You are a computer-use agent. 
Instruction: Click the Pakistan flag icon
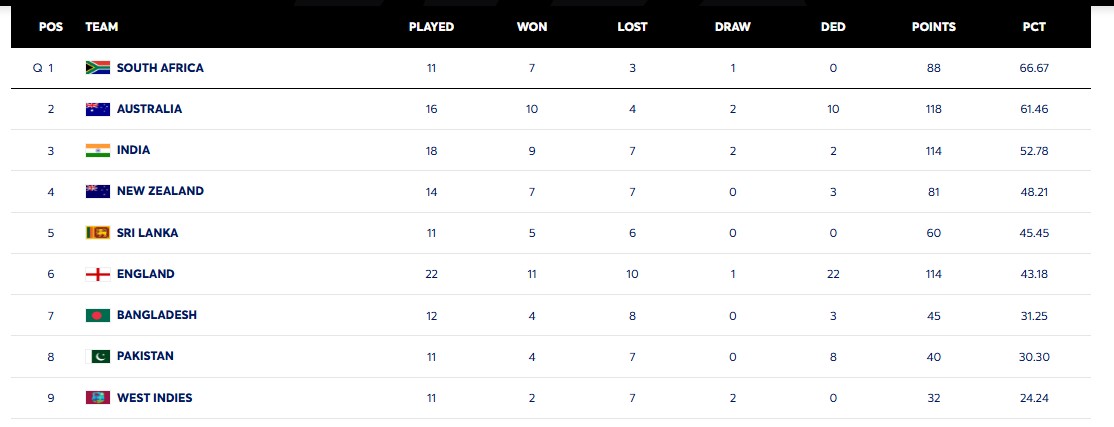[x=99, y=356]
